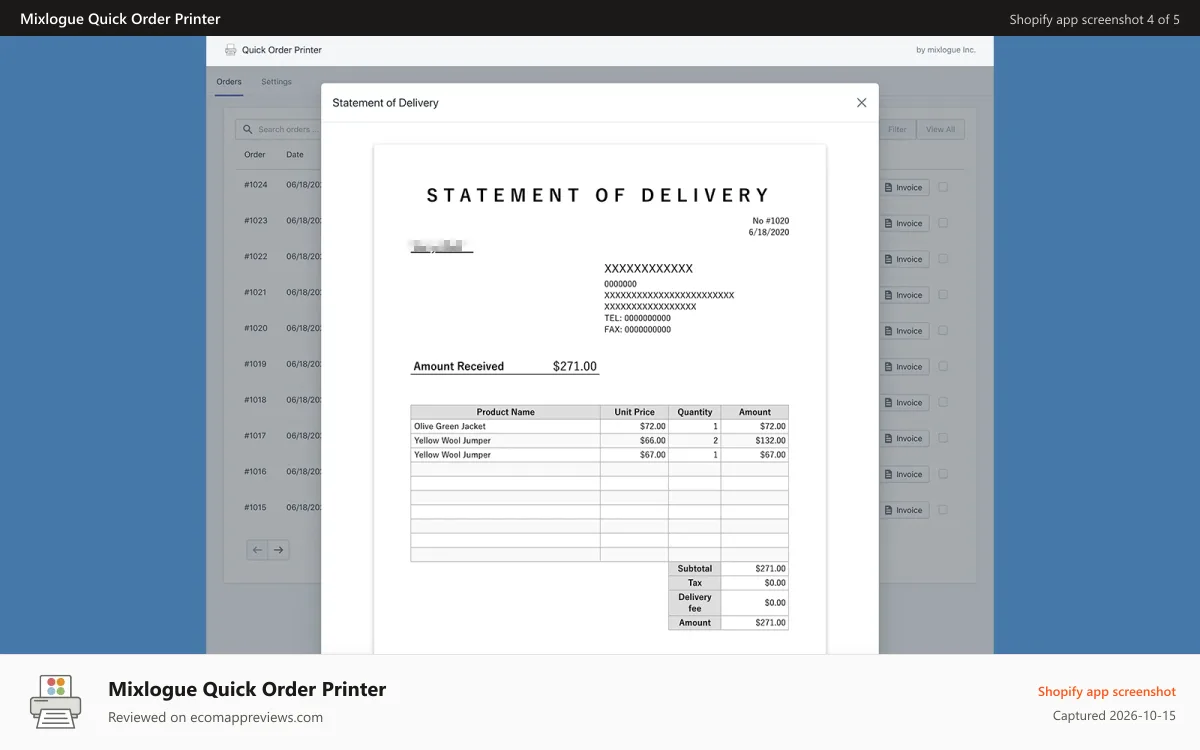This screenshot has height=750, width=1200.
Task: Switch to the Orders tab
Action: tap(229, 82)
